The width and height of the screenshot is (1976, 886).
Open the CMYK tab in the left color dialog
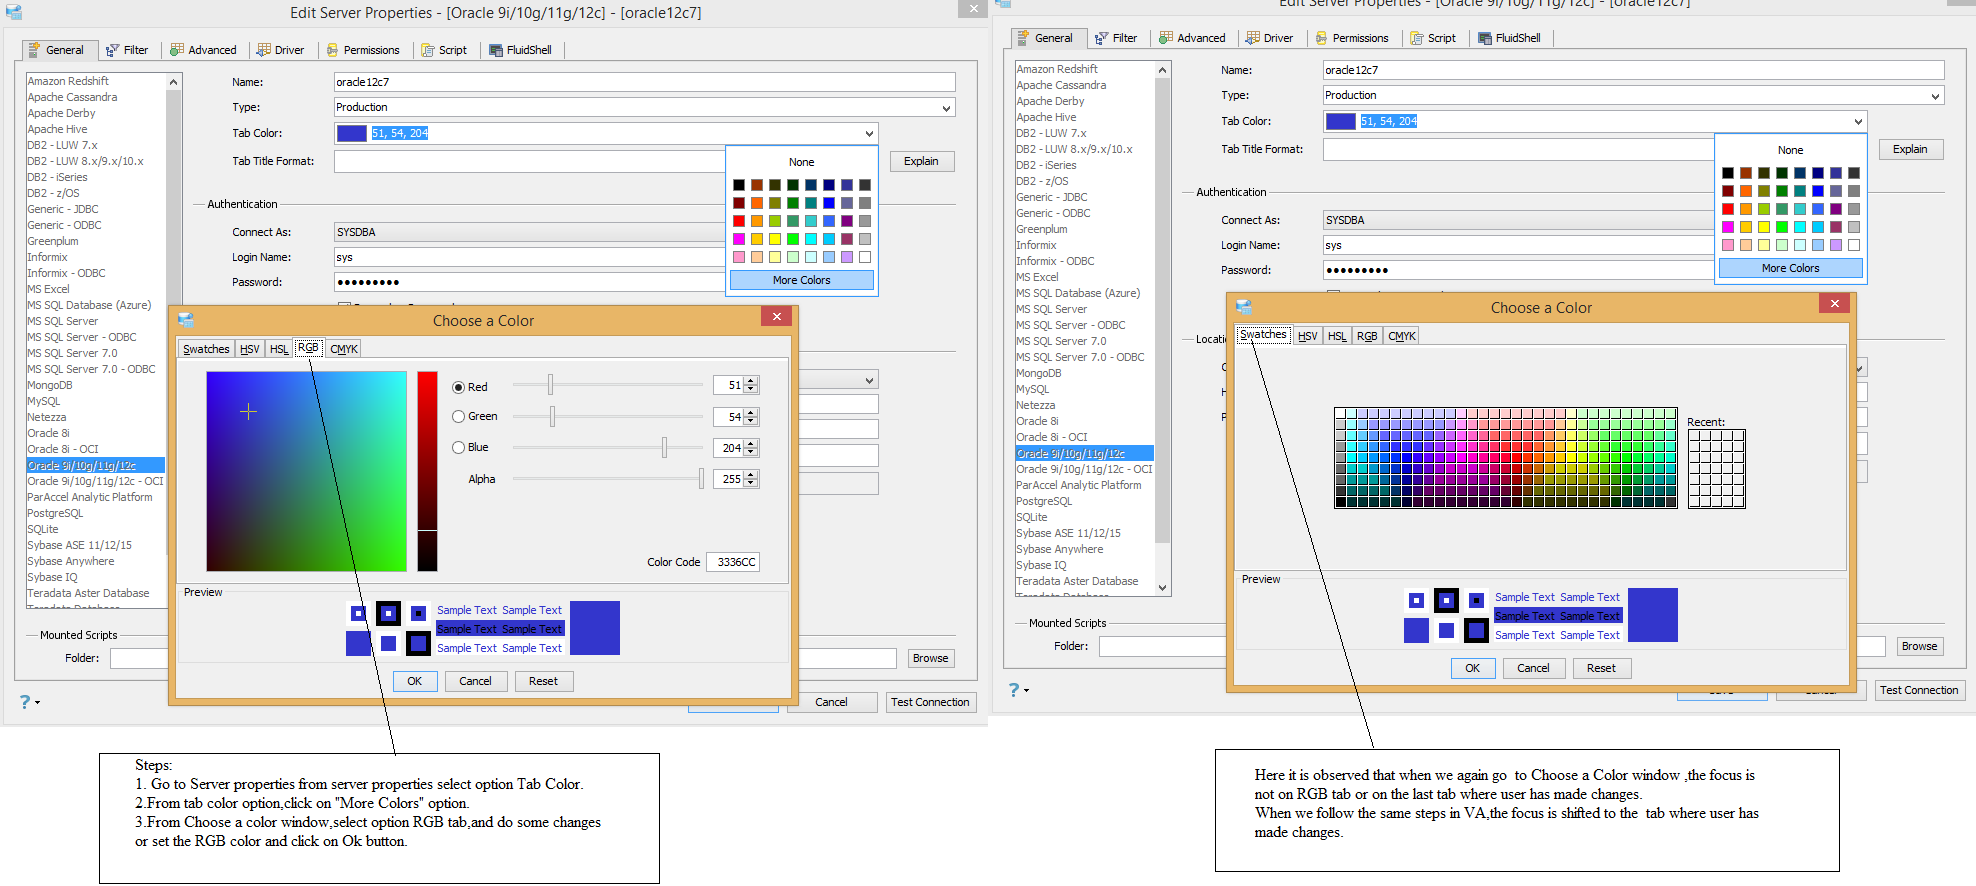pyautogui.click(x=344, y=349)
